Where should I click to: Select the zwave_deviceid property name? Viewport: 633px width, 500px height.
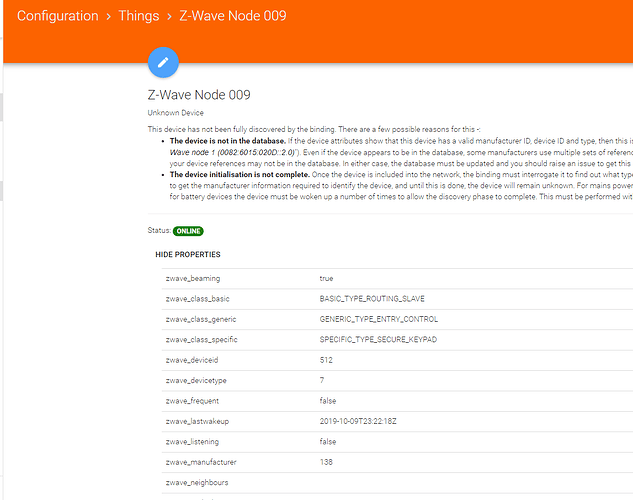(192, 360)
